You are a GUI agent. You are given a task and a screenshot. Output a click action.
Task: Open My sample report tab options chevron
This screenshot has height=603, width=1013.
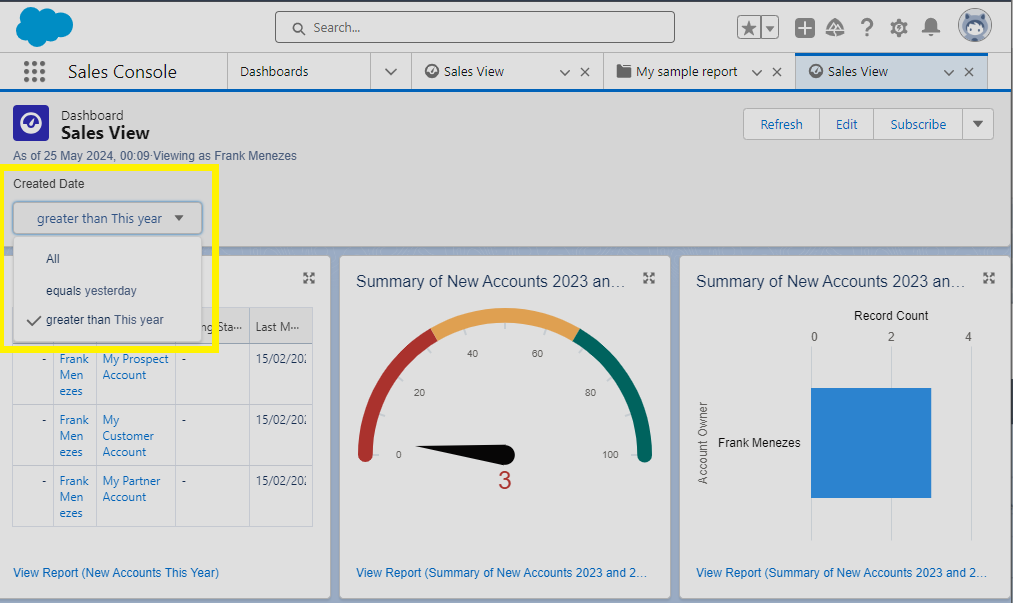tap(757, 72)
